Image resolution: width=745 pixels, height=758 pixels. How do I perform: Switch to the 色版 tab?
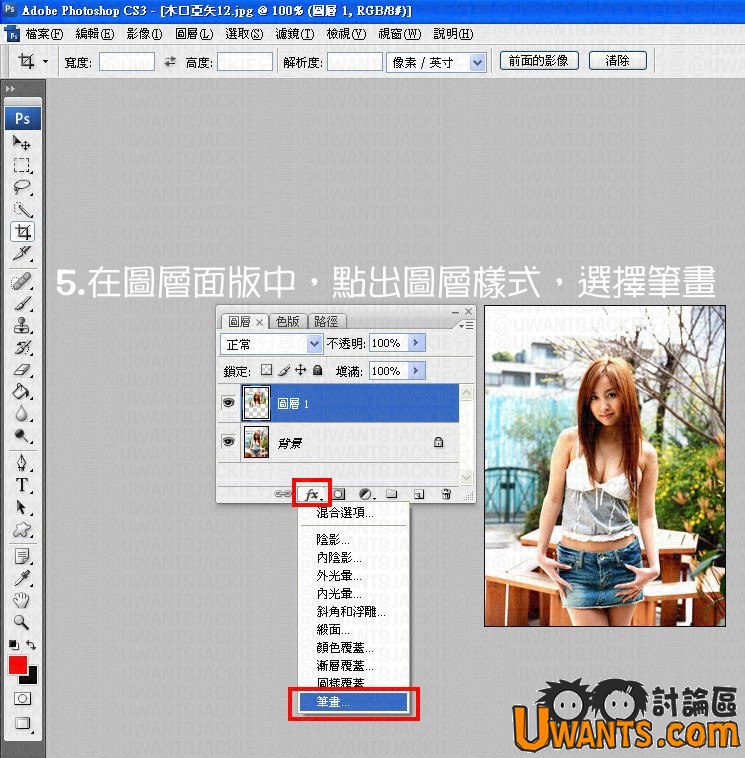[x=288, y=321]
